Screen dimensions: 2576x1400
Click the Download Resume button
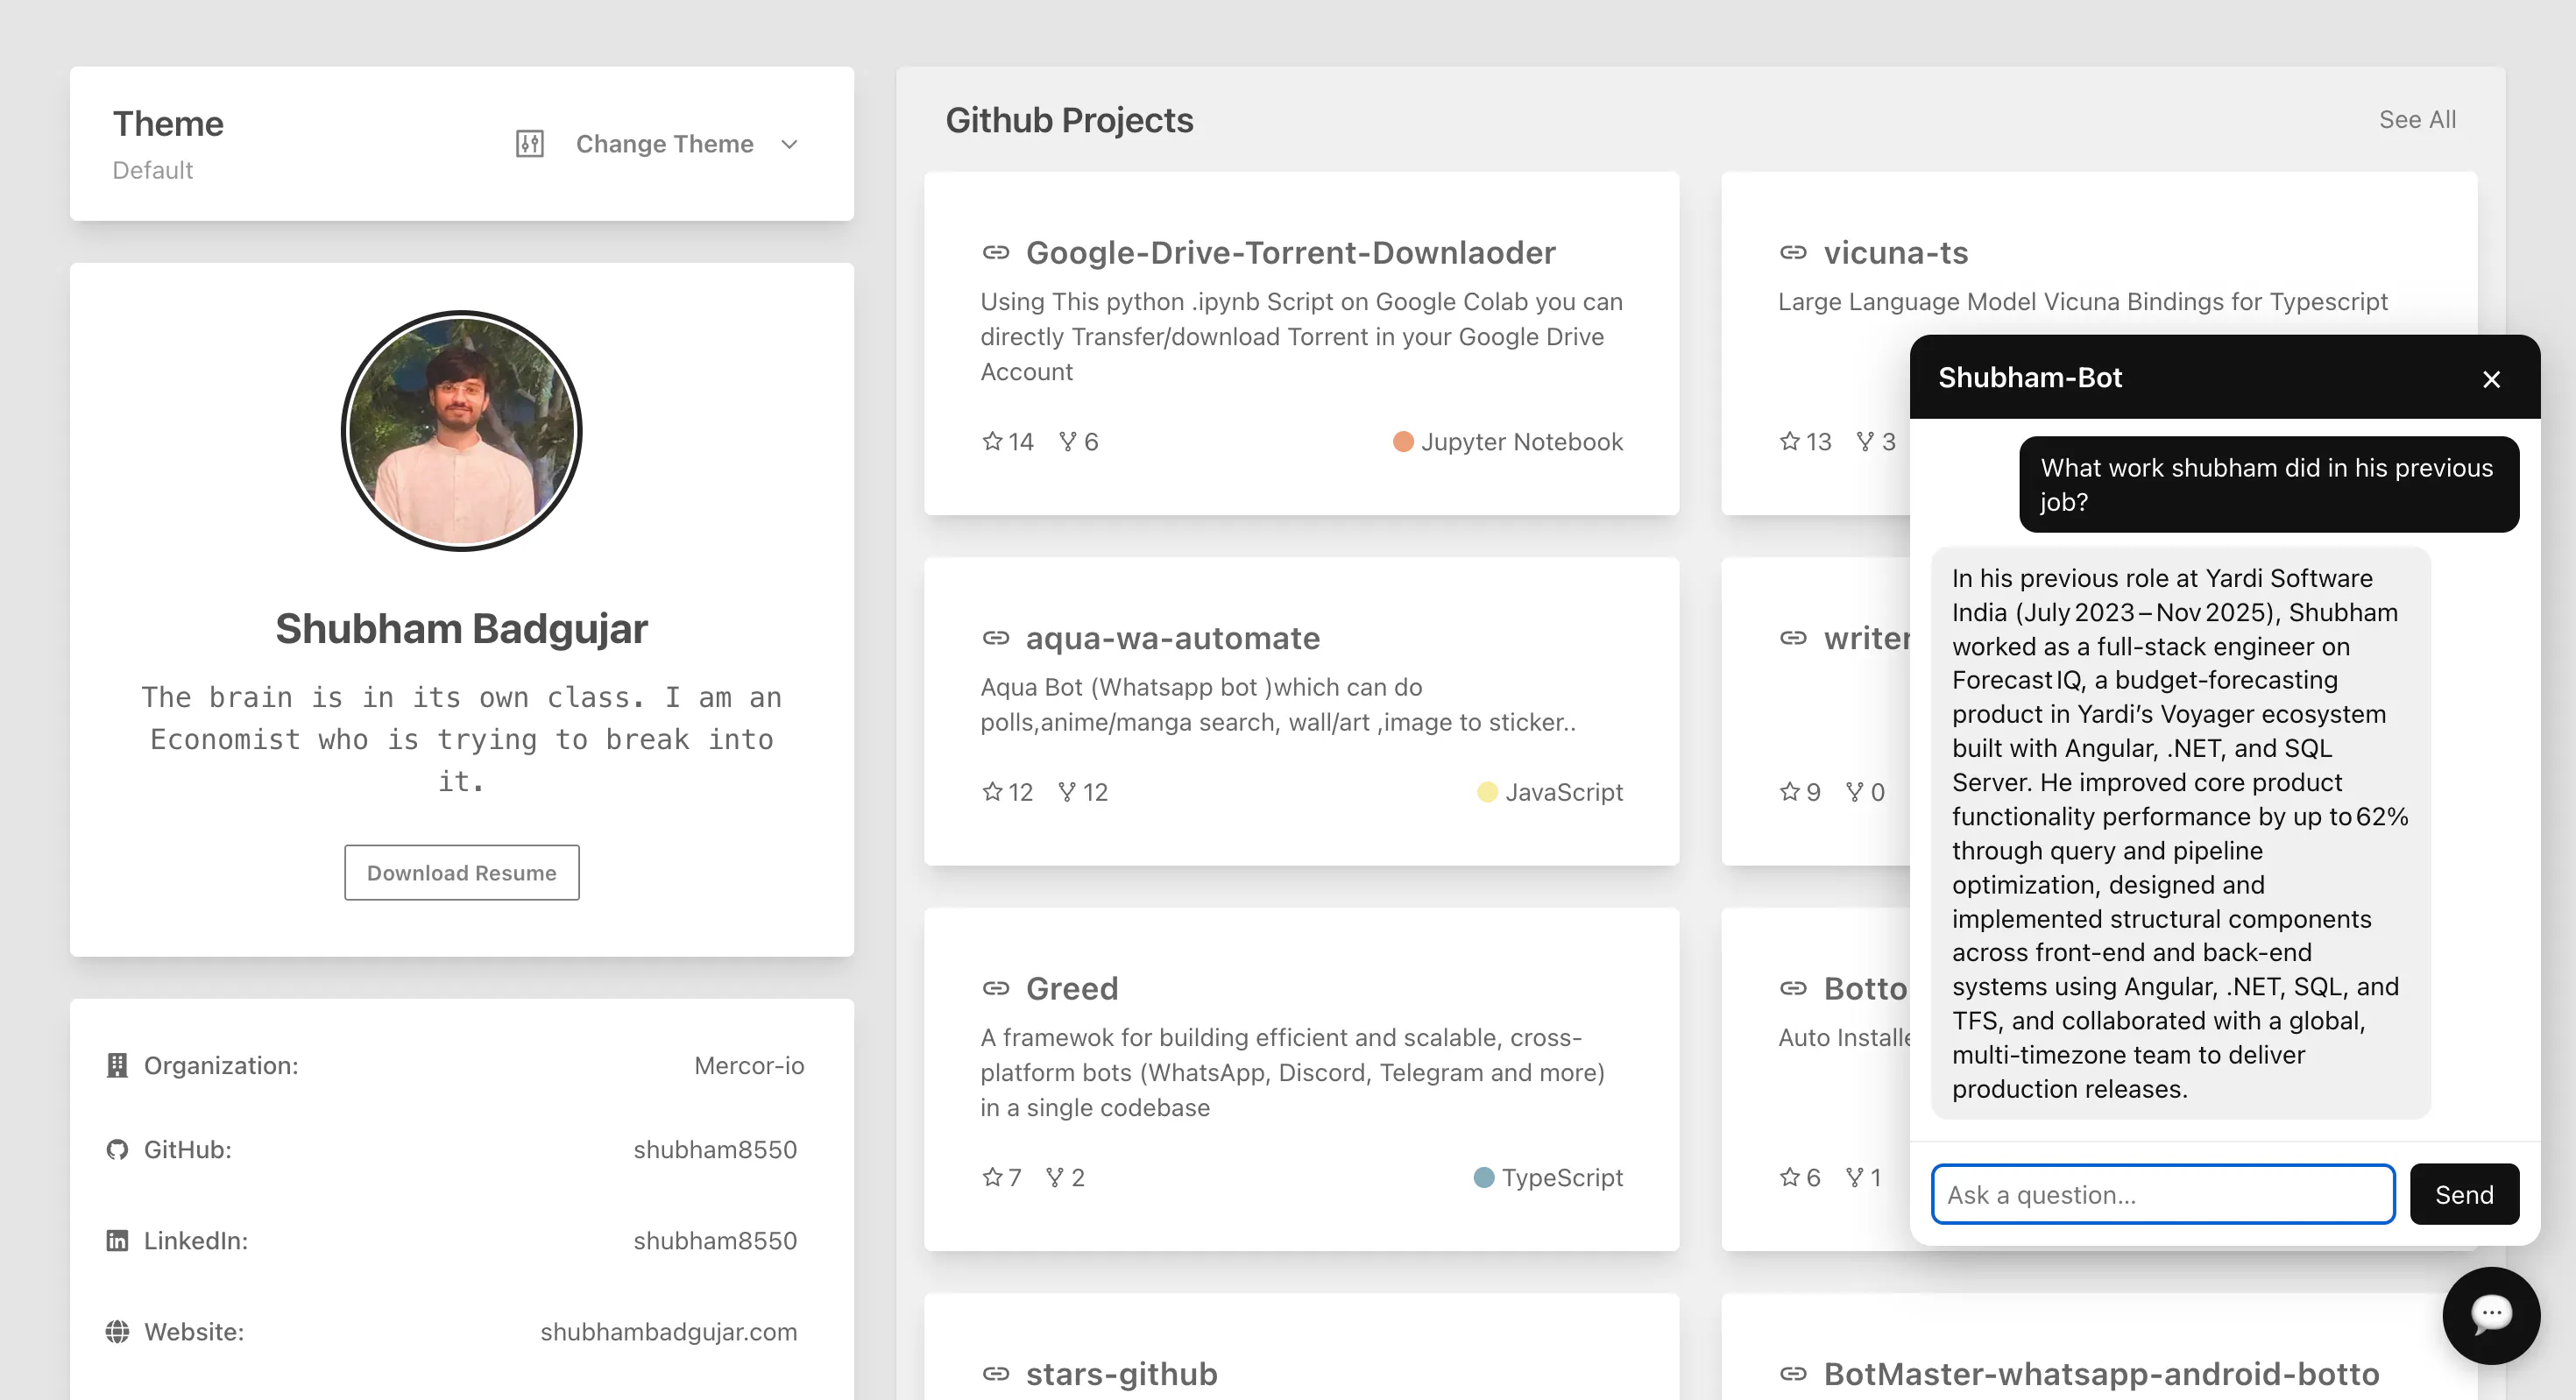[461, 872]
